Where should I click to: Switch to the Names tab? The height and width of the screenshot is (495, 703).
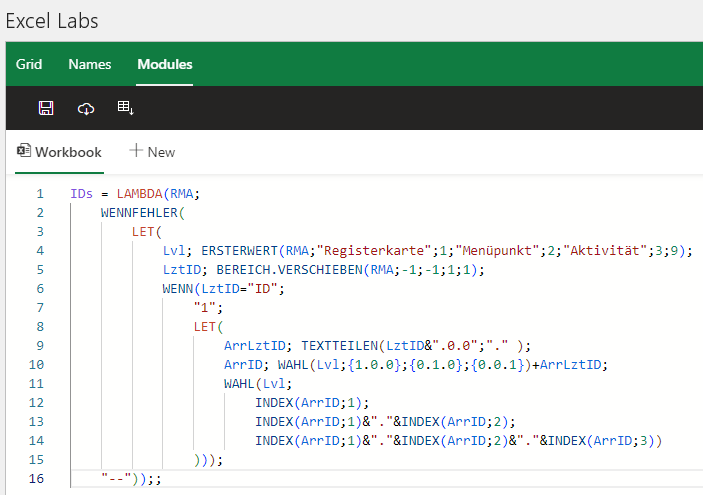click(90, 64)
